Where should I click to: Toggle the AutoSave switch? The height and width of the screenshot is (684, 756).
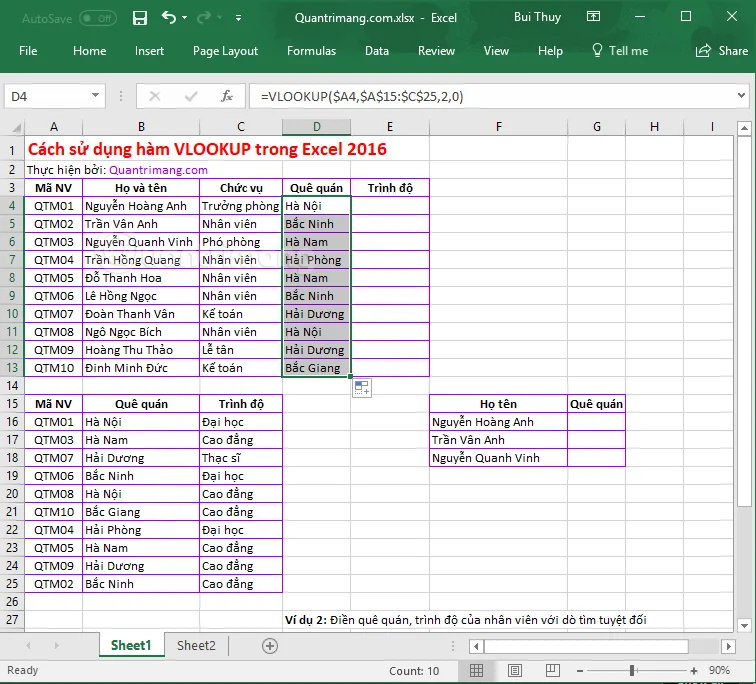point(98,18)
